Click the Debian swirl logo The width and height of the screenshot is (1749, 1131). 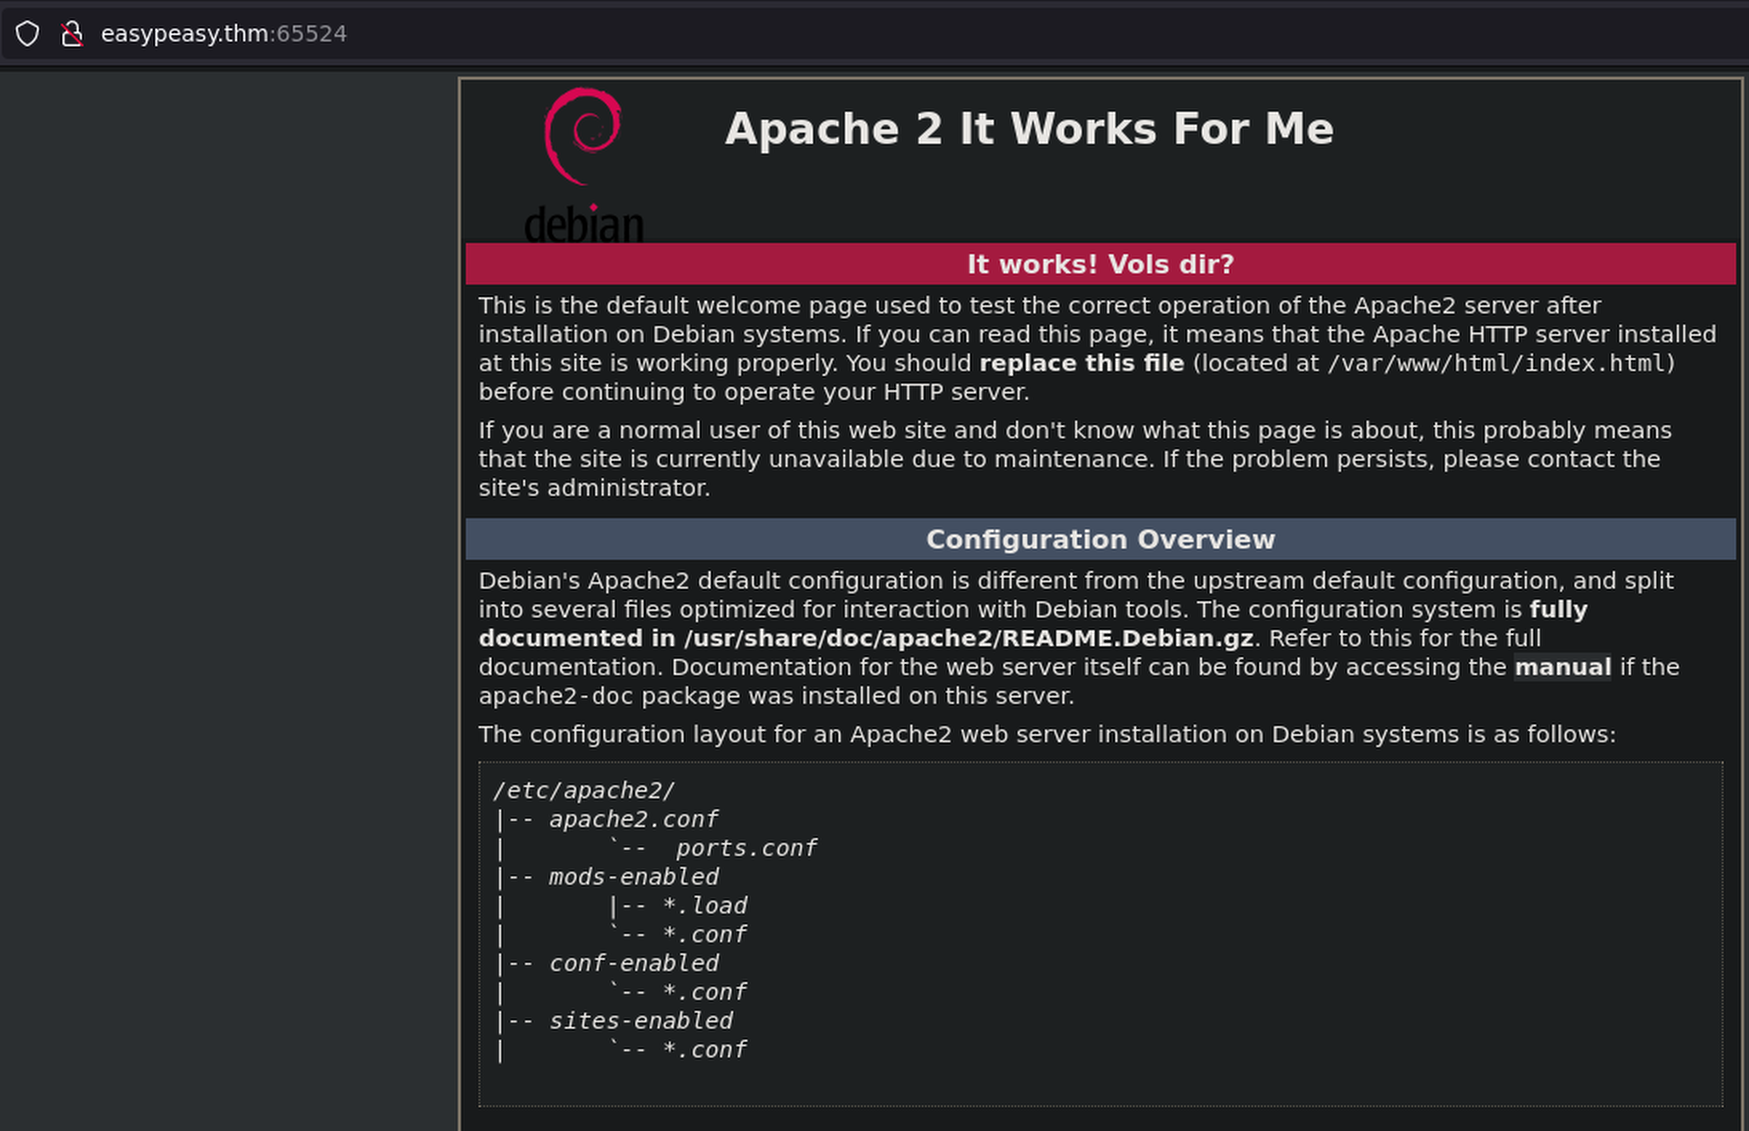(583, 136)
